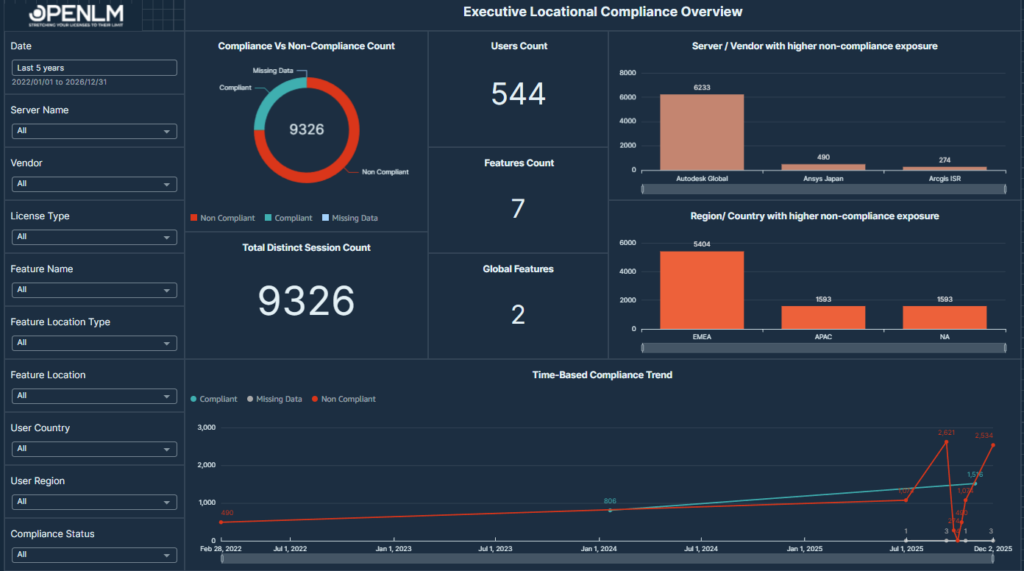
Task: Toggle Non Compliant series in trend legend
Action: click(x=344, y=399)
